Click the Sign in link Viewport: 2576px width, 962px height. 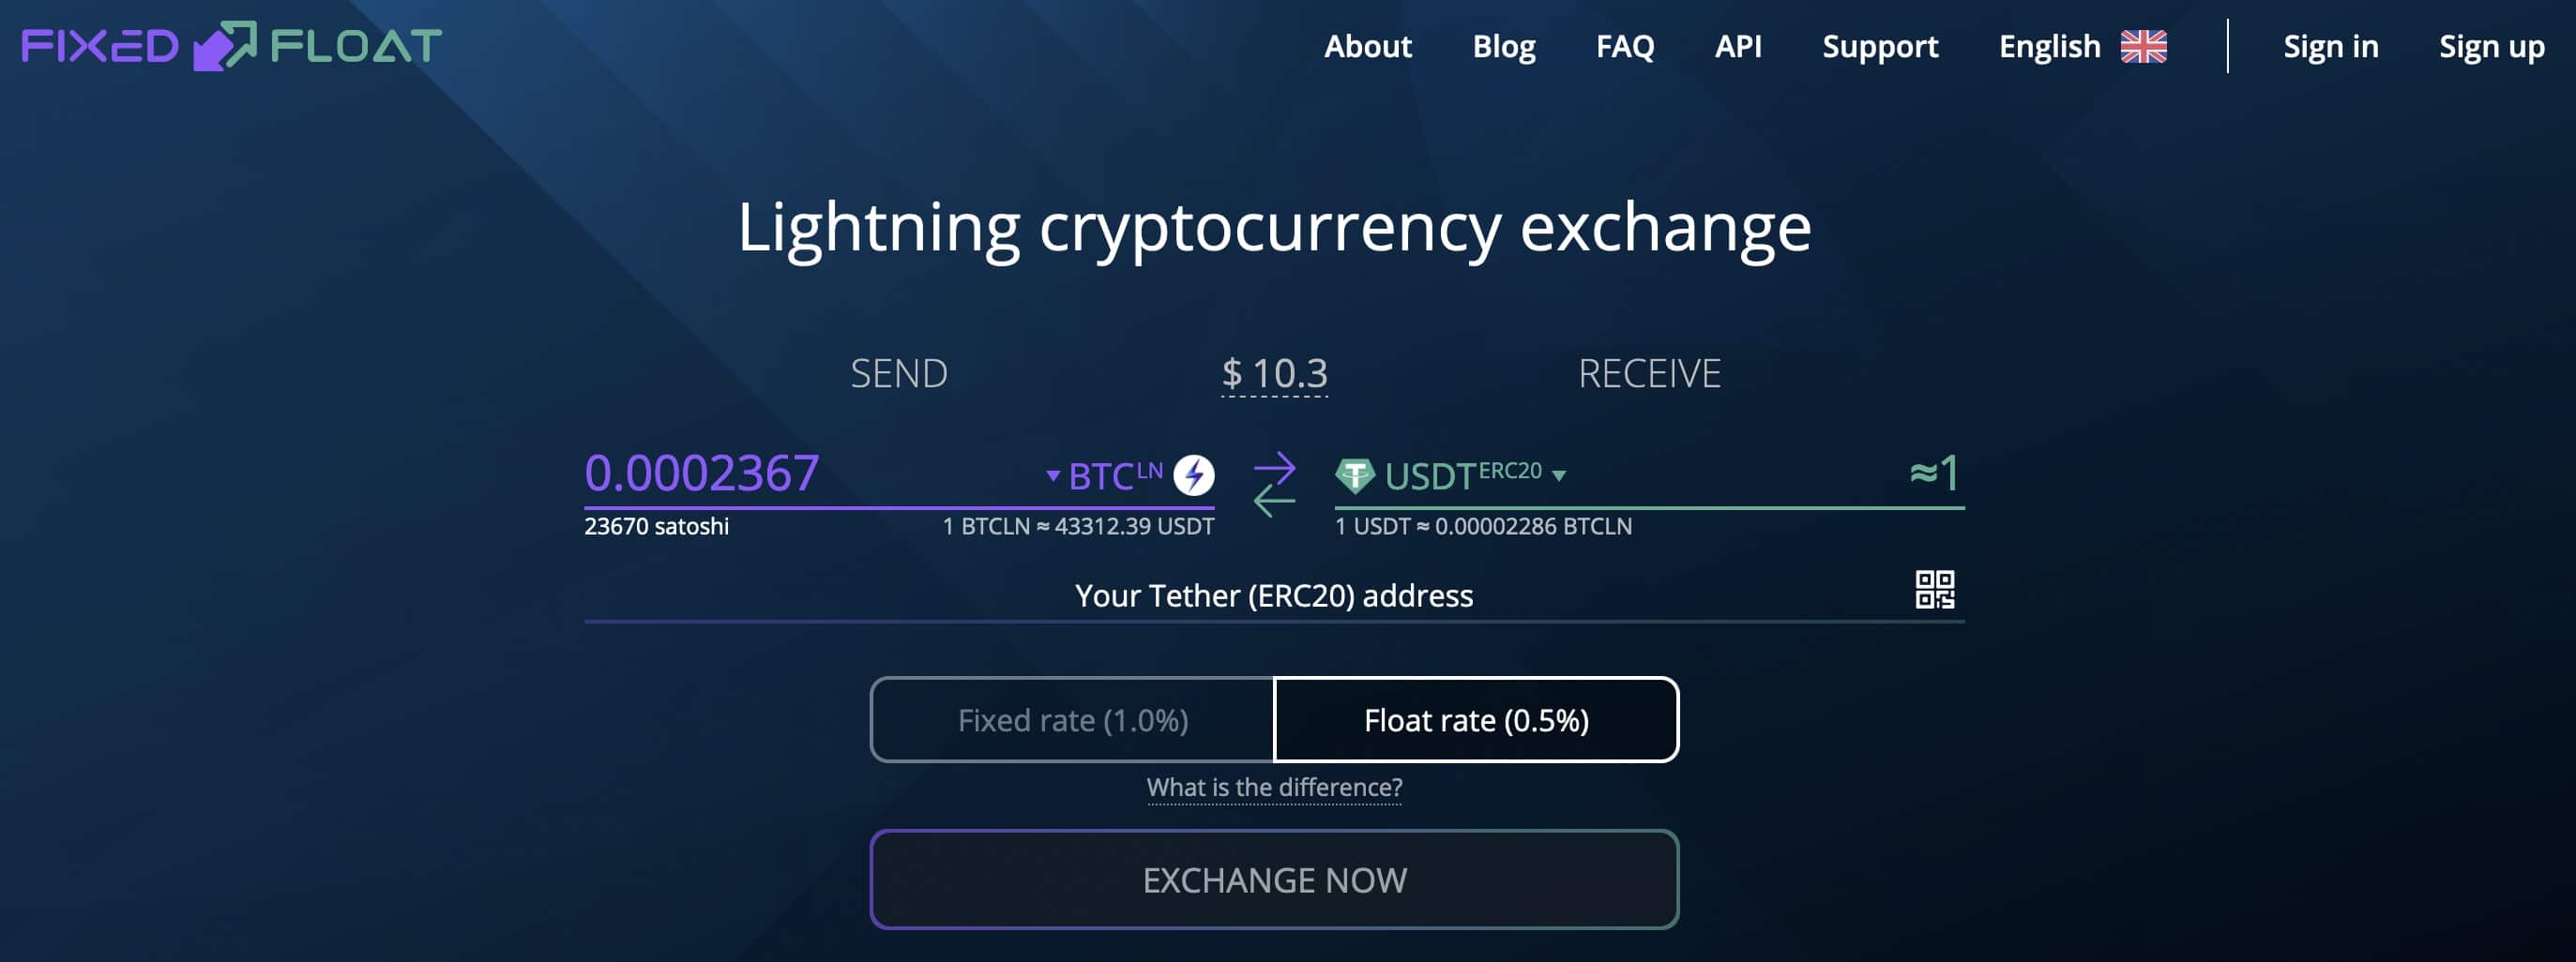pyautogui.click(x=2330, y=47)
